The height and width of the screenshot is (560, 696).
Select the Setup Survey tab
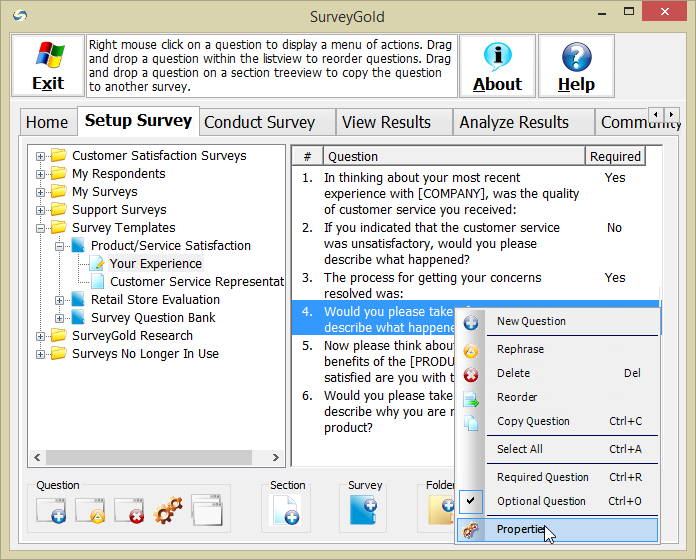(138, 120)
